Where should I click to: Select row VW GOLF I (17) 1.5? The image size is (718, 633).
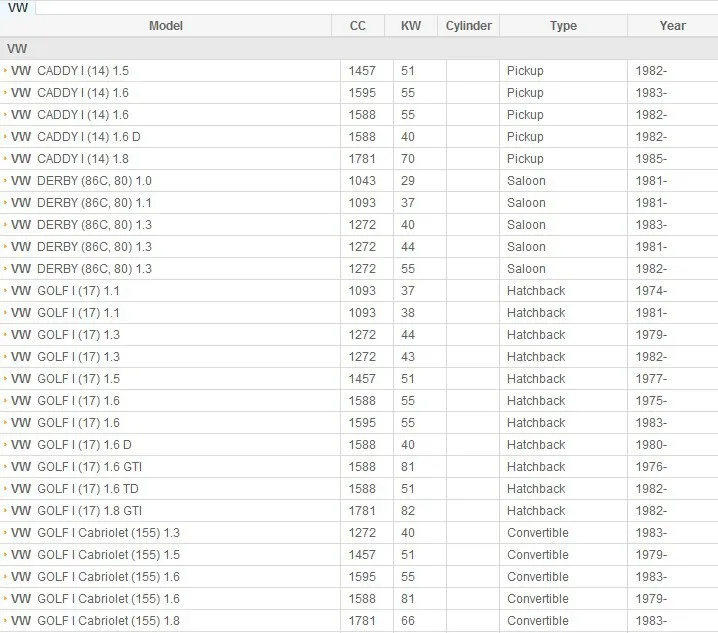point(359,379)
